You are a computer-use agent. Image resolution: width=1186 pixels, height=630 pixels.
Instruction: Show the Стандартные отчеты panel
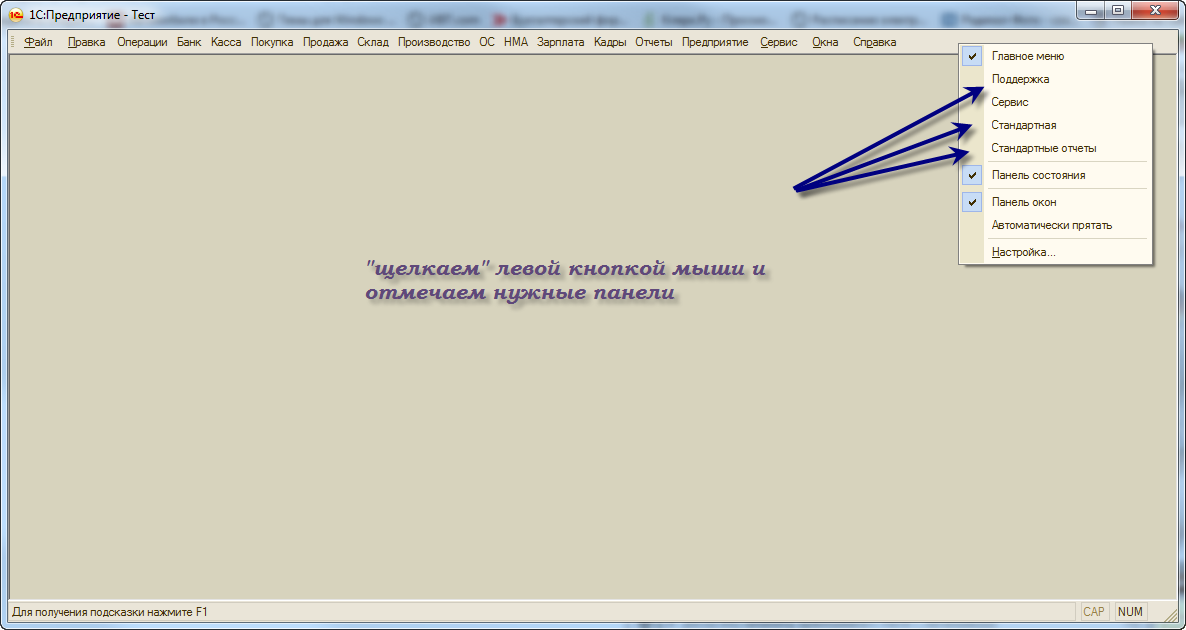click(1043, 148)
